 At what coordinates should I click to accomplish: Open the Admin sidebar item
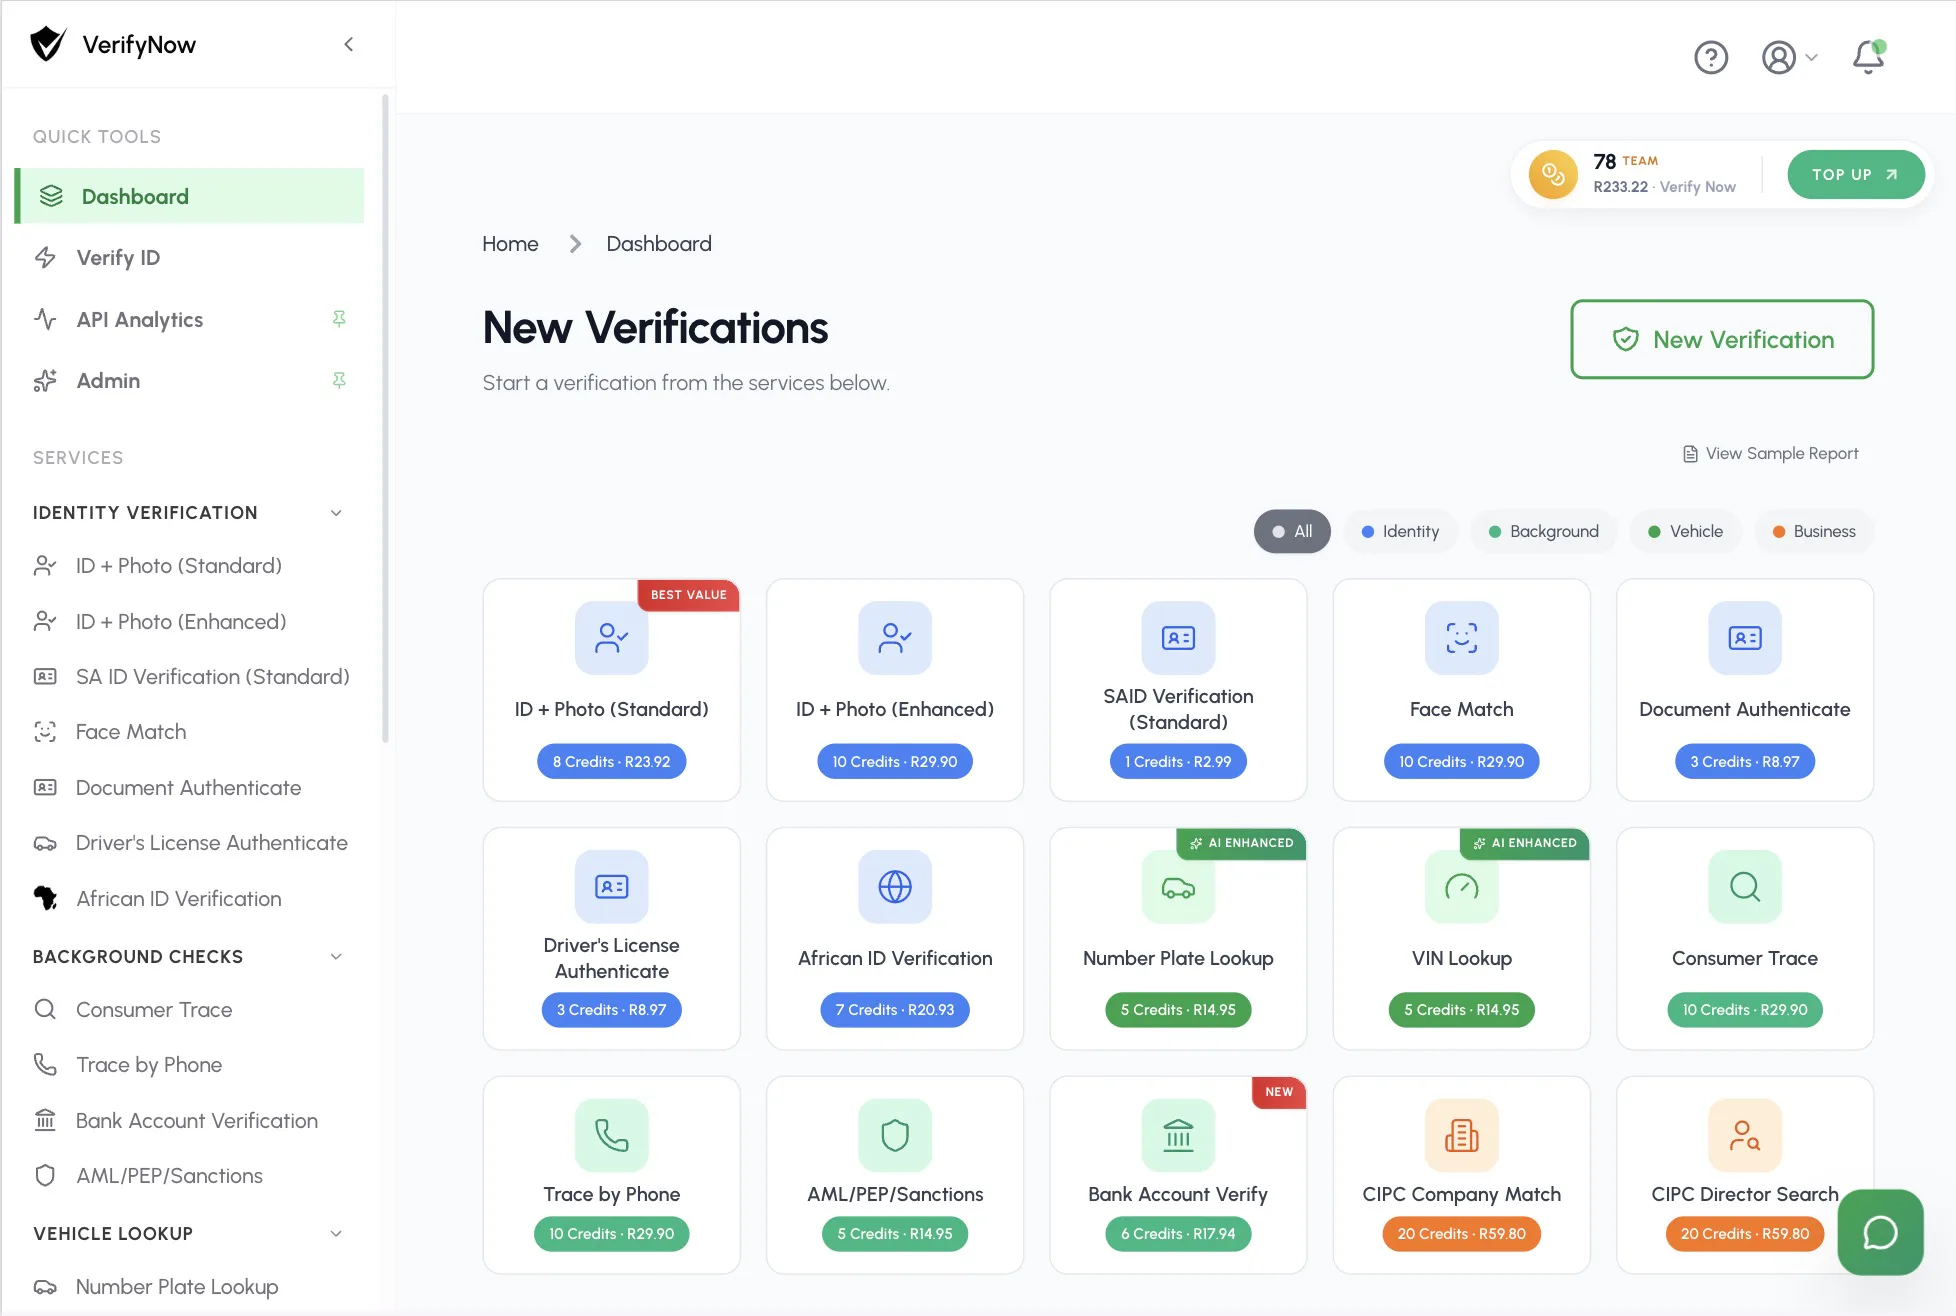tap(190, 380)
